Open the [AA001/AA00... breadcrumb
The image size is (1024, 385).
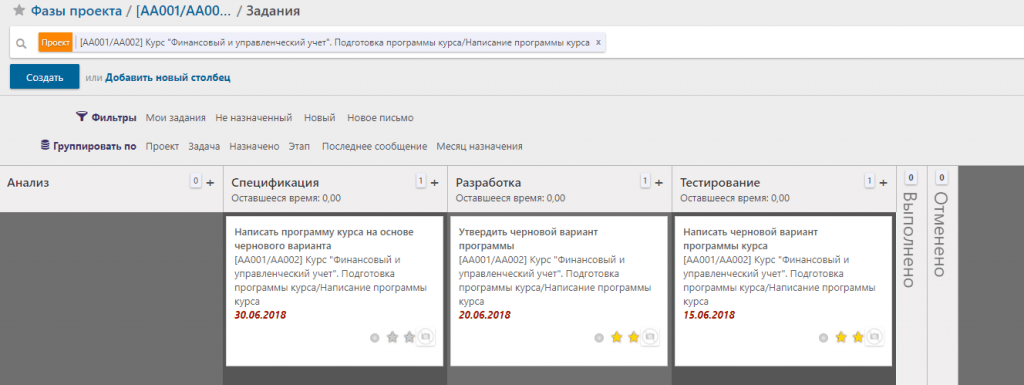(x=184, y=11)
